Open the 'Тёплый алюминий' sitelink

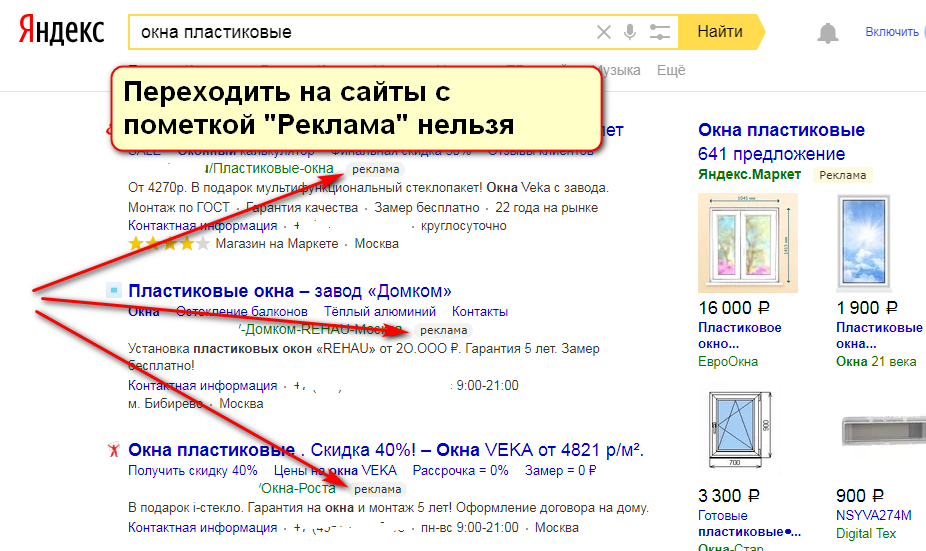[380, 311]
